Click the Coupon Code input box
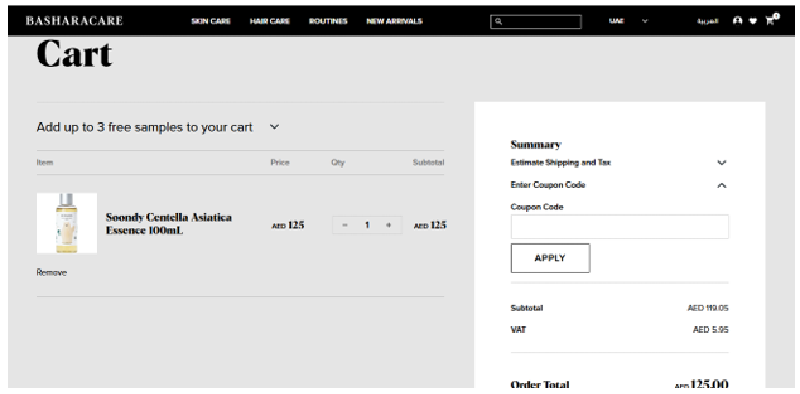 [x=619, y=227]
